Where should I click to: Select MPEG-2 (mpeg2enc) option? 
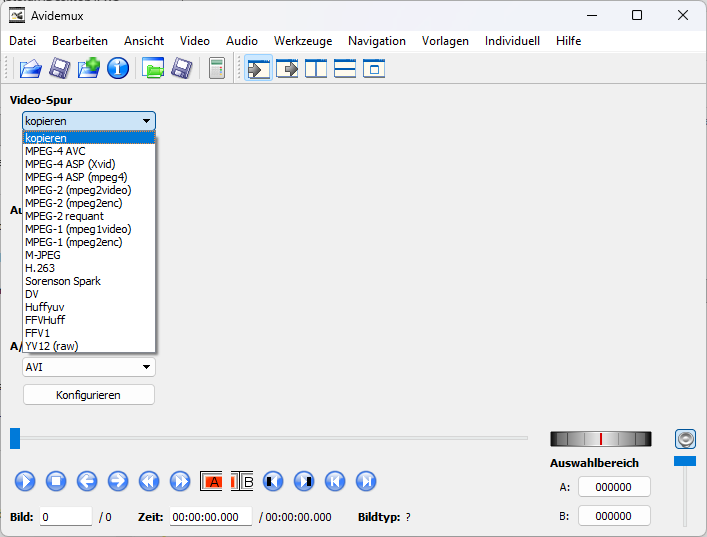tap(89, 203)
